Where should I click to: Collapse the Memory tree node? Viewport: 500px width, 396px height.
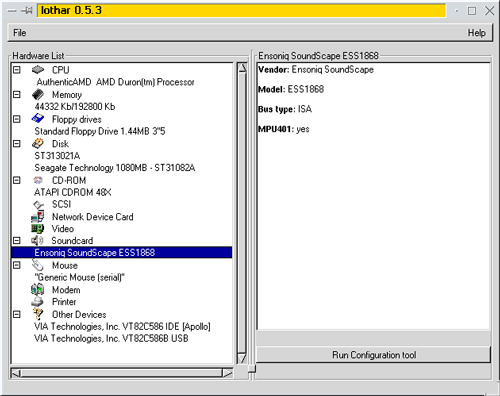[x=17, y=95]
